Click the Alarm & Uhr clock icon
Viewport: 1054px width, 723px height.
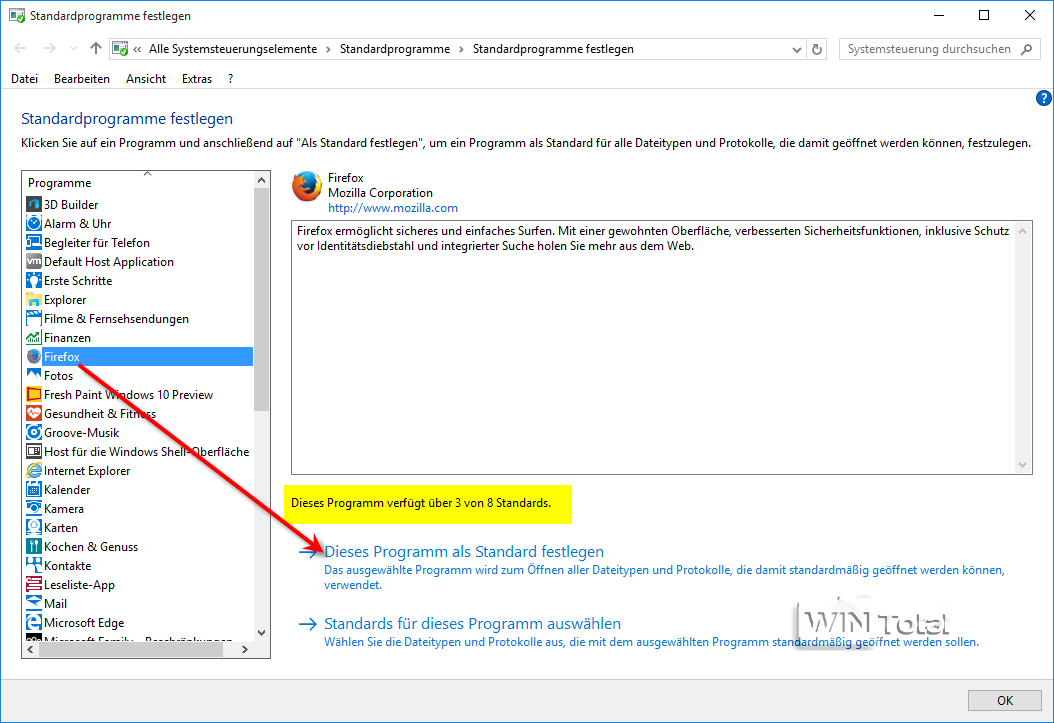pos(34,223)
